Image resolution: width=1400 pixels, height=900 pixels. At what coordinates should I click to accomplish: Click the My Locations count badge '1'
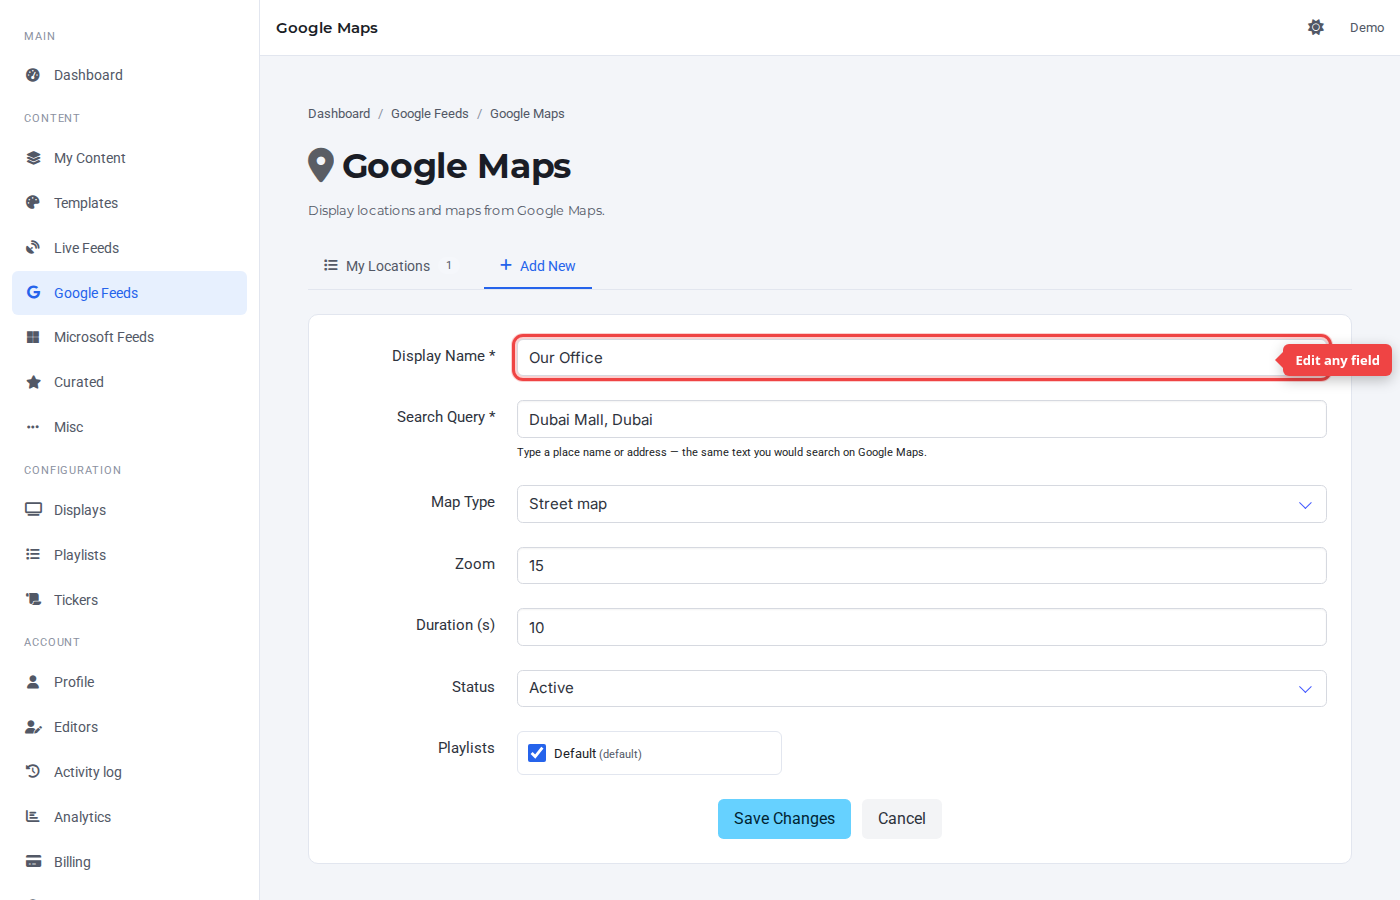click(449, 266)
